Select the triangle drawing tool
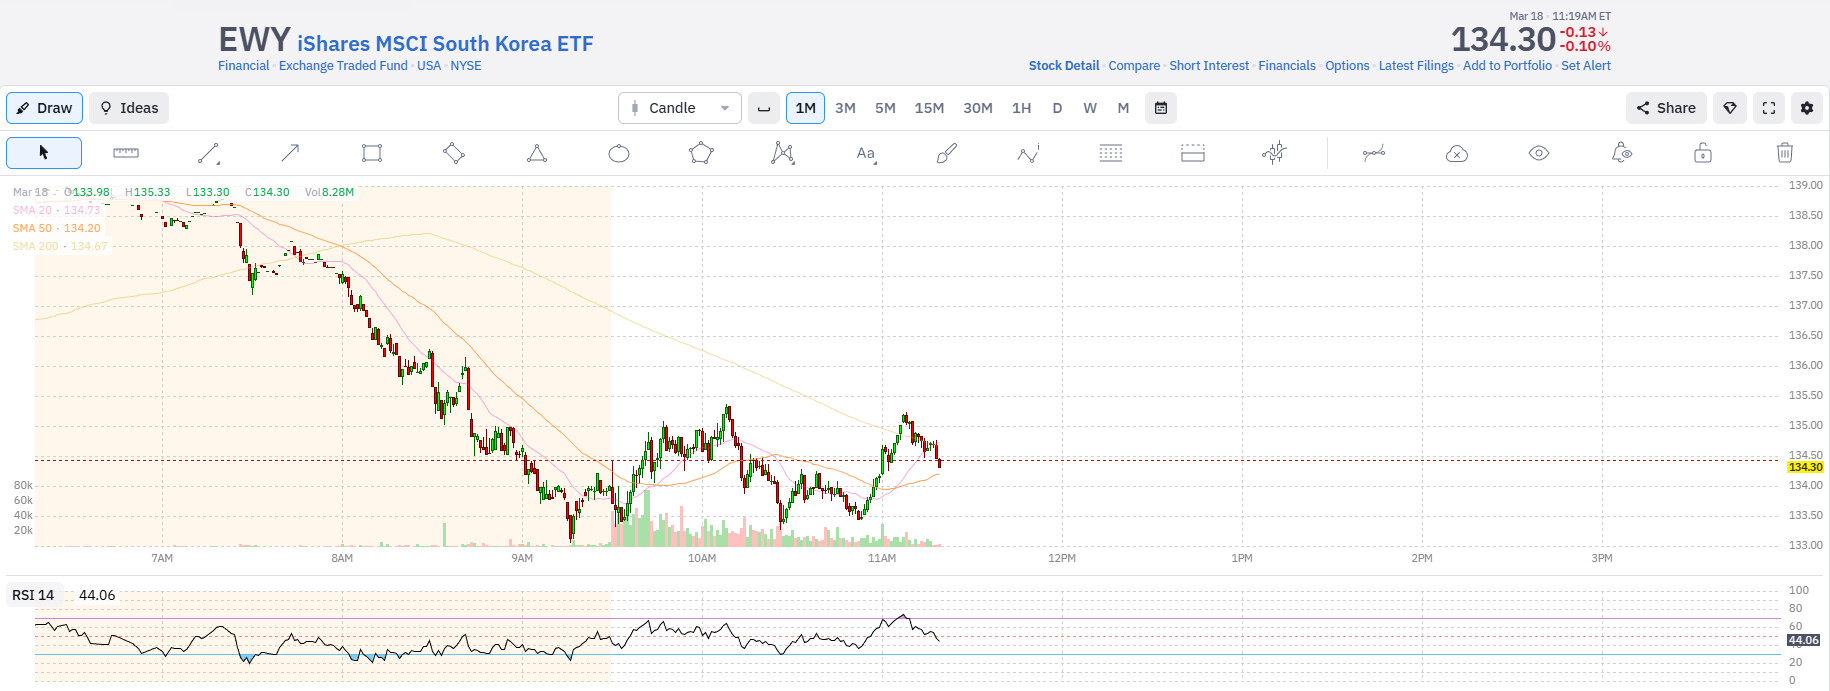Screen dimensions: 1830x691 click(x=537, y=153)
